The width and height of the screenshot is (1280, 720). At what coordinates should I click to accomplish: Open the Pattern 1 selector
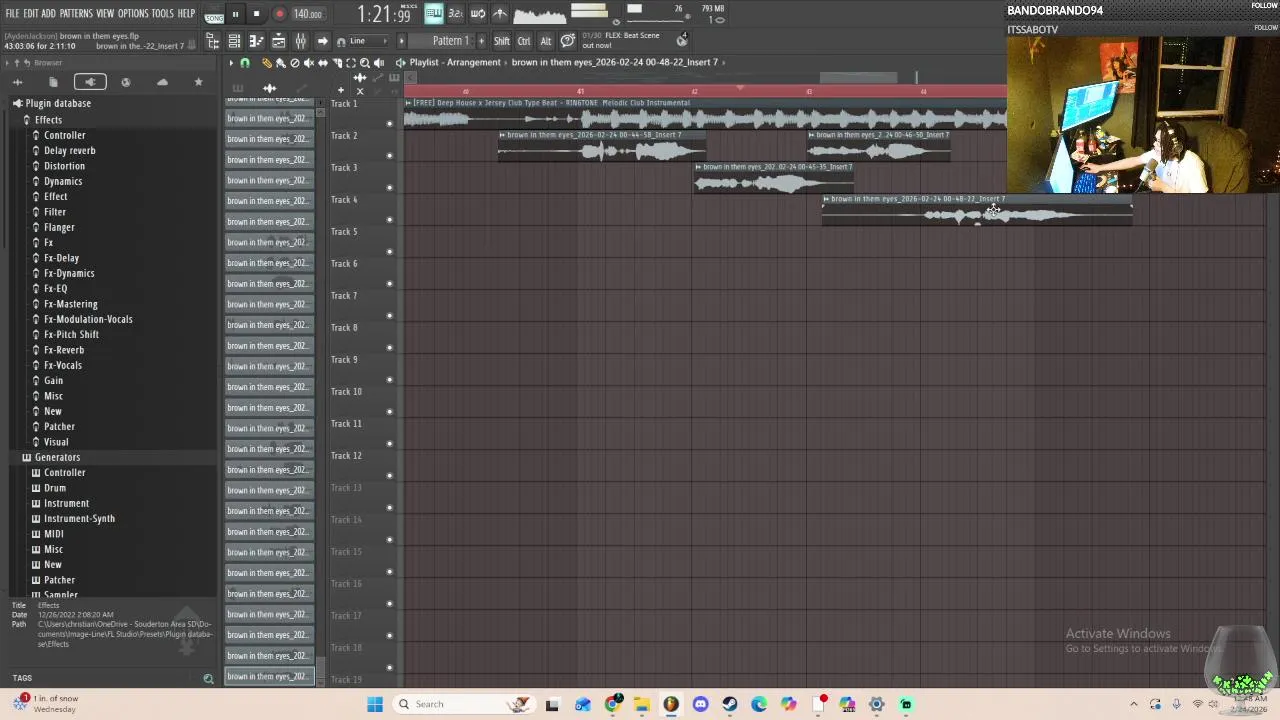coord(451,41)
